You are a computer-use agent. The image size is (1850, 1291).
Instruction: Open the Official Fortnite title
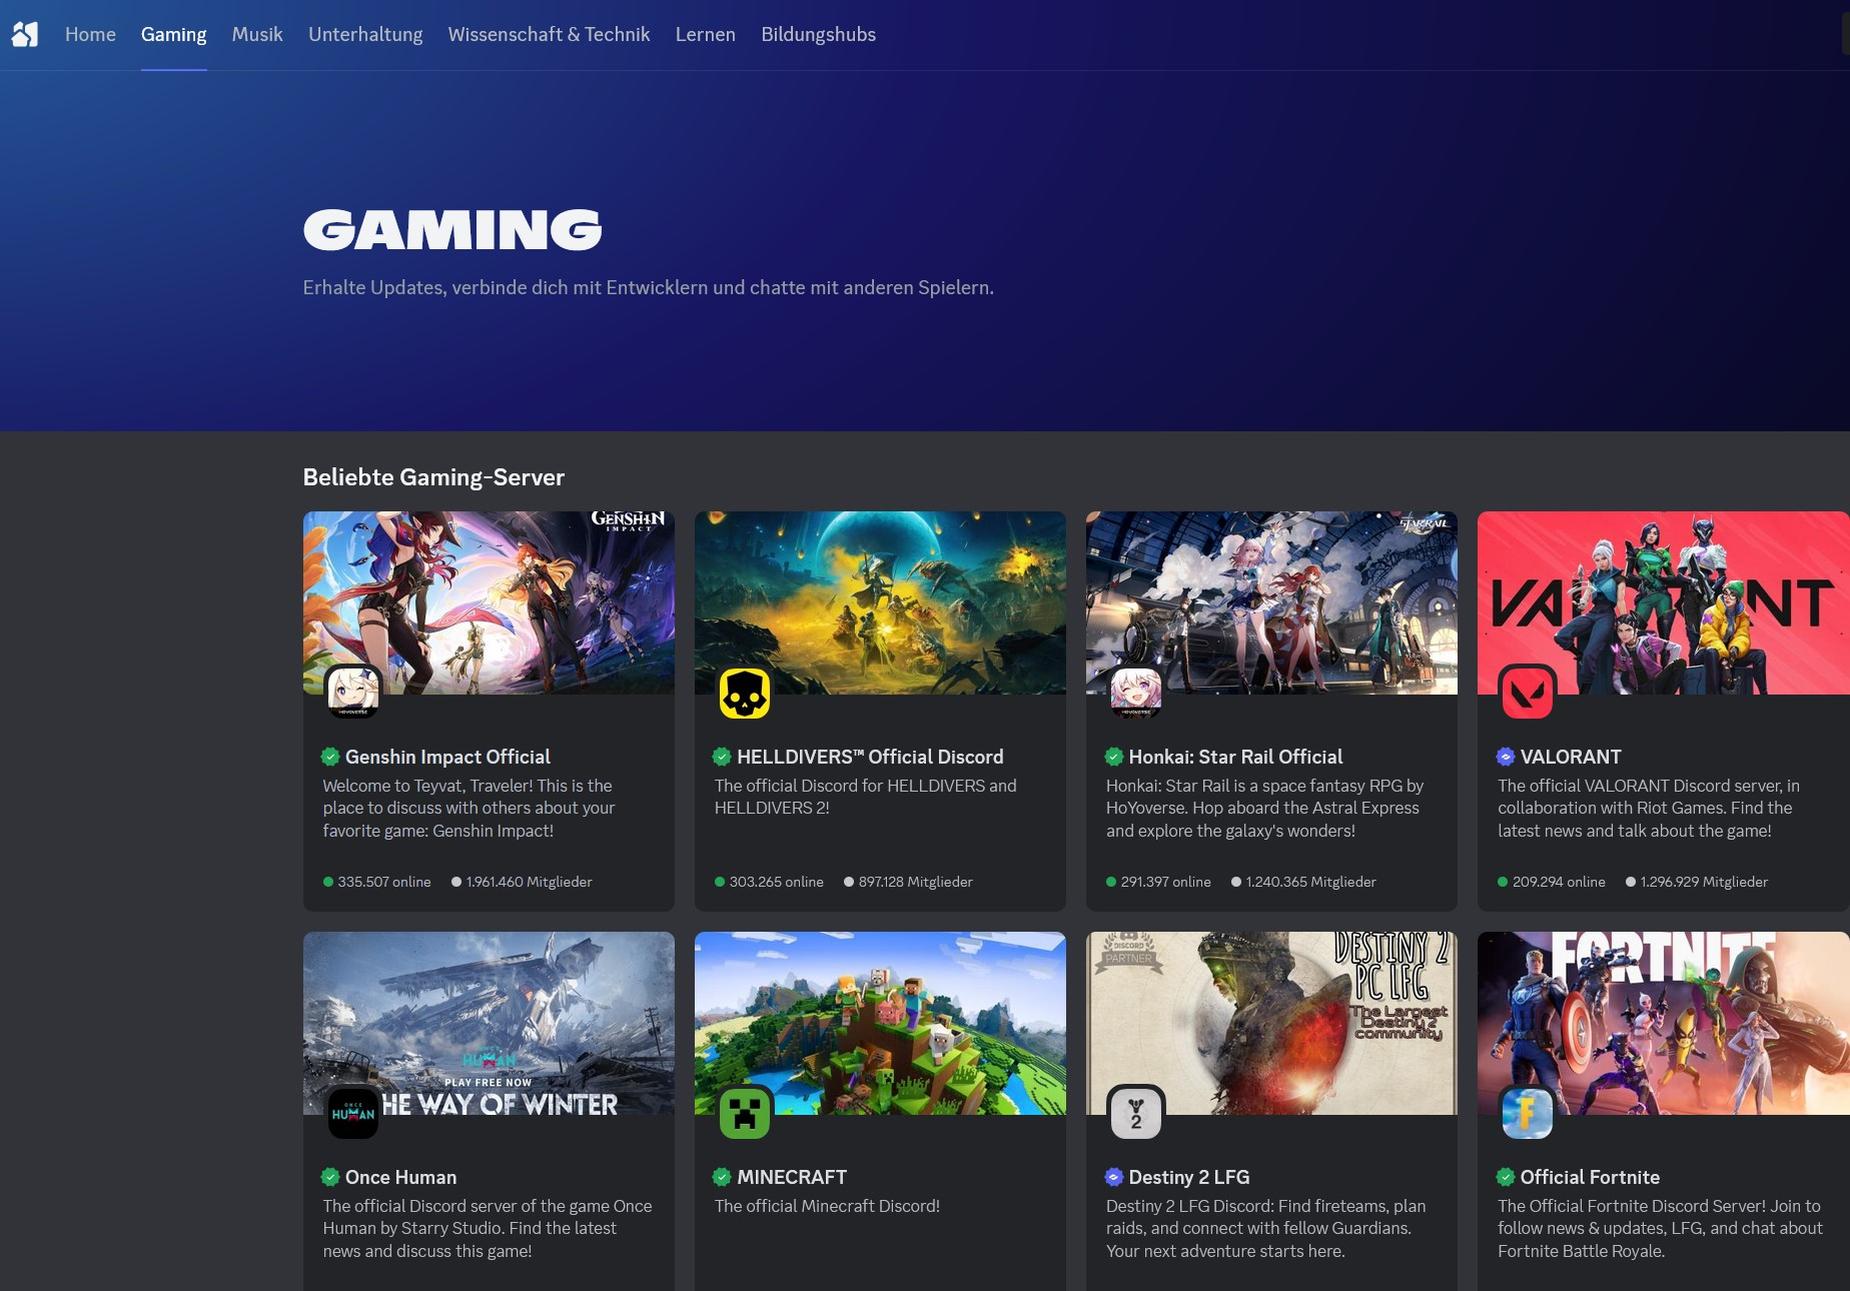coord(1589,1177)
